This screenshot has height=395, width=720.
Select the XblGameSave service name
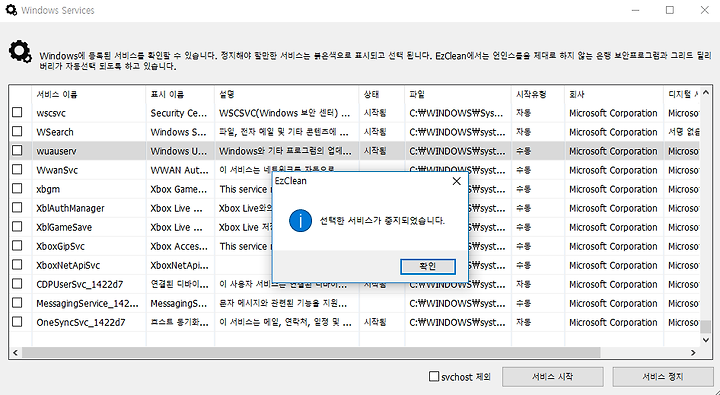pos(64,227)
